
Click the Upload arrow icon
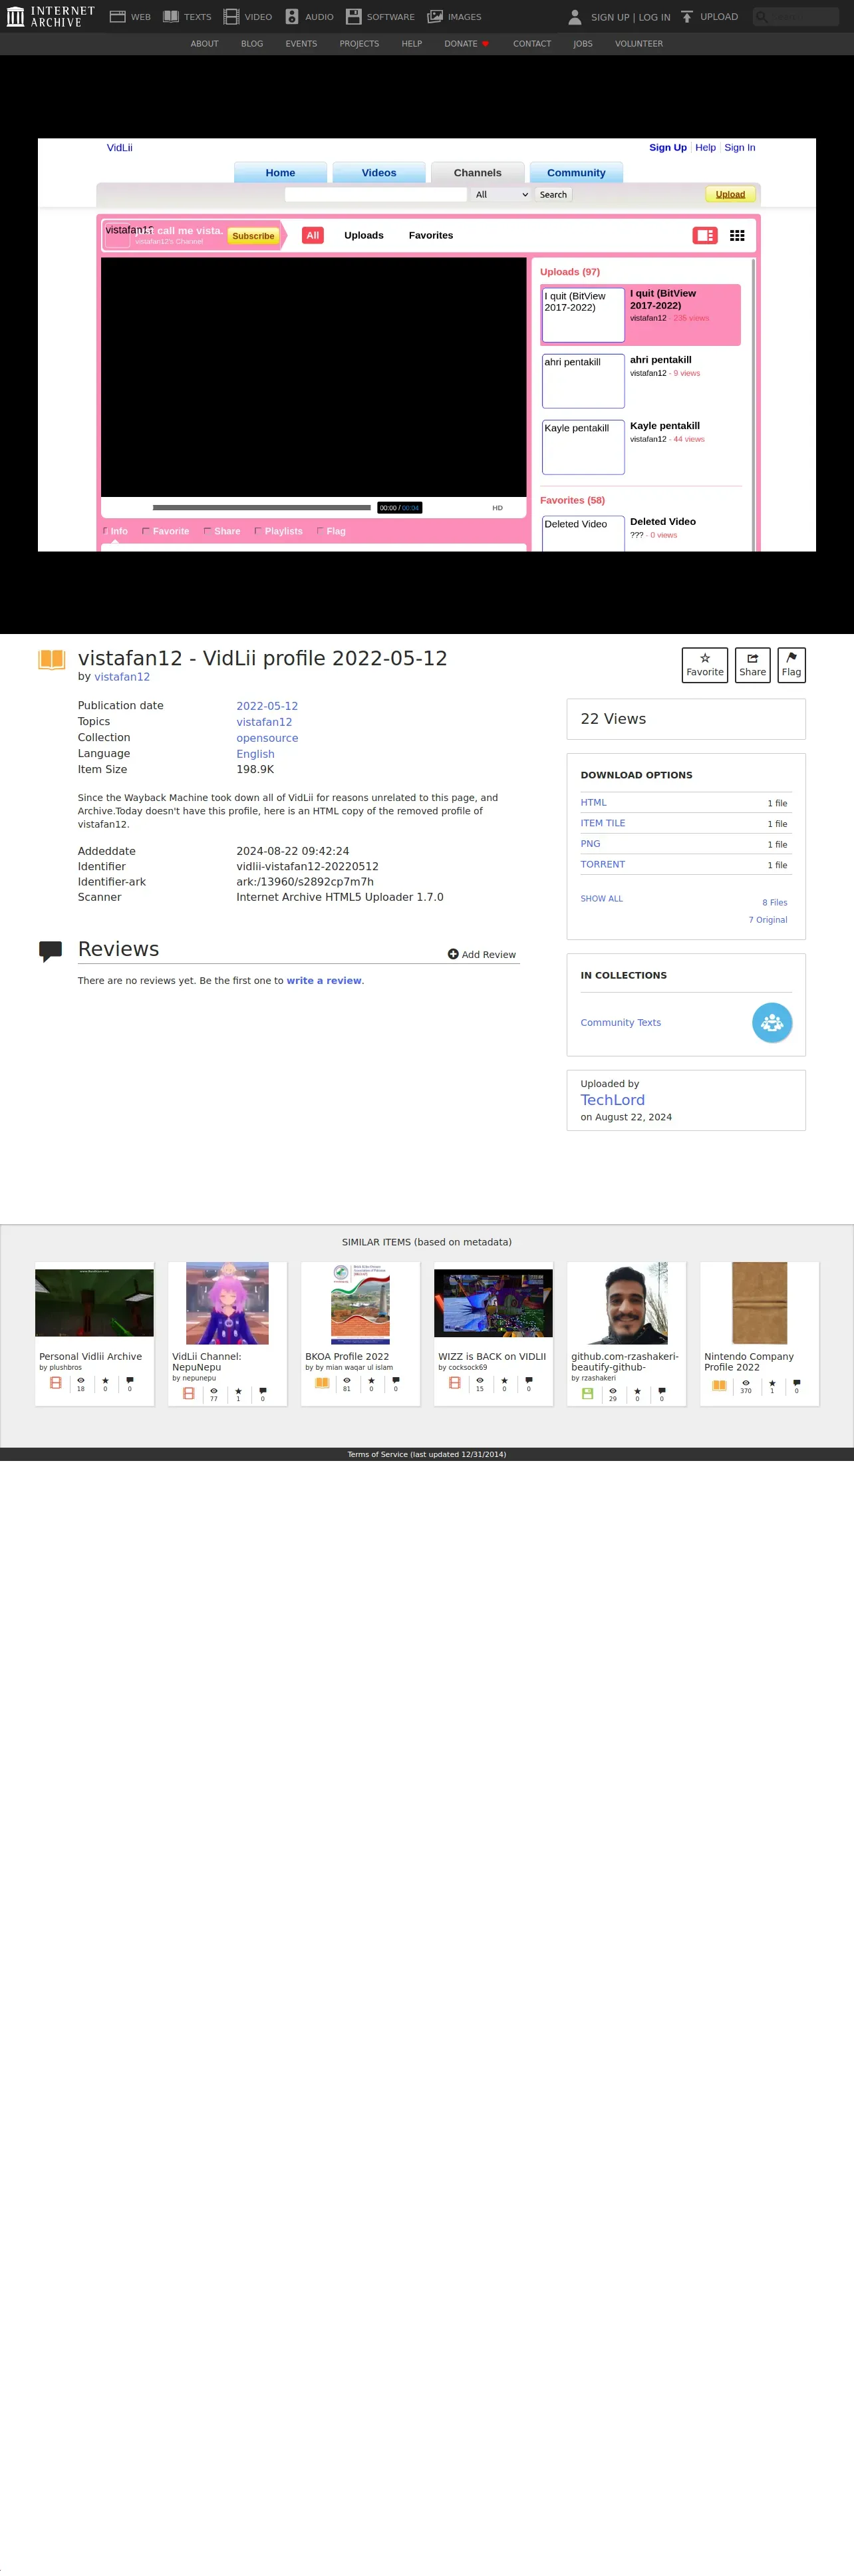pos(687,17)
